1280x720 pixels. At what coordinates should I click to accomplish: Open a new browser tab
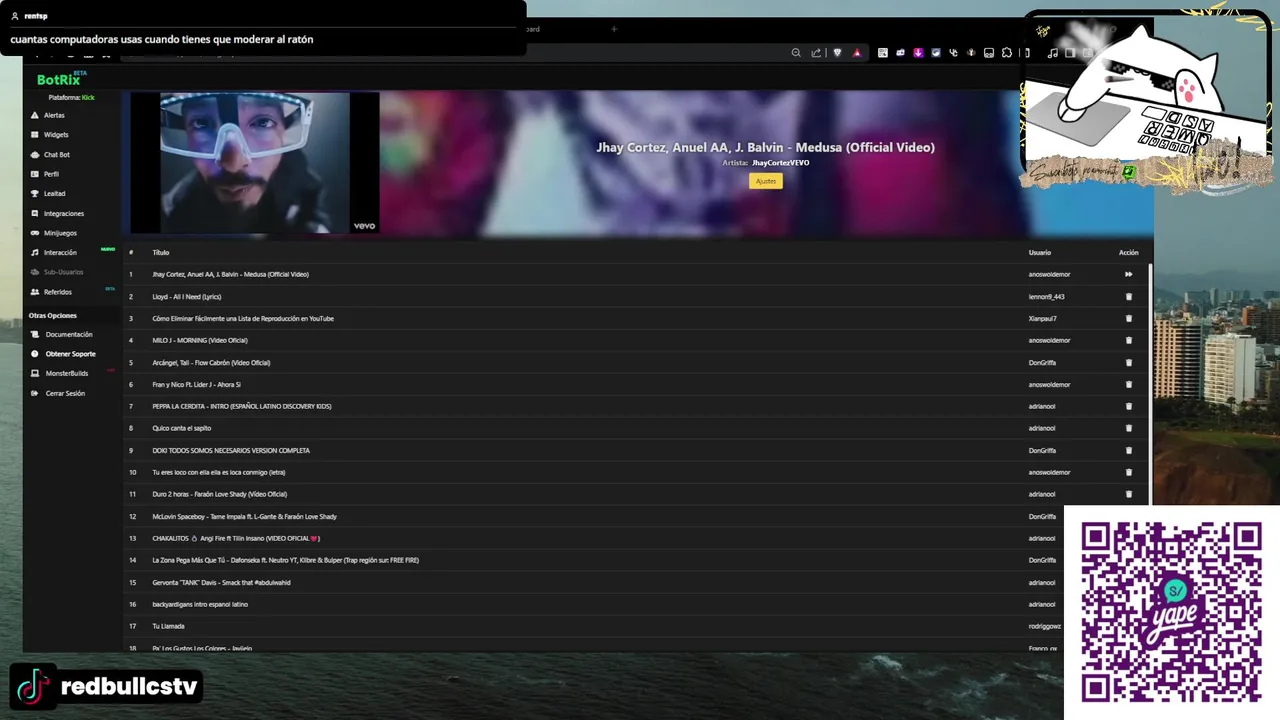[x=614, y=29]
